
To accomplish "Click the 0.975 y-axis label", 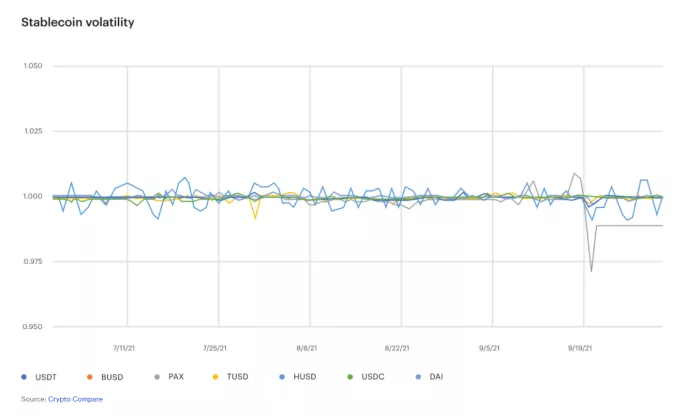I will 33,261.
